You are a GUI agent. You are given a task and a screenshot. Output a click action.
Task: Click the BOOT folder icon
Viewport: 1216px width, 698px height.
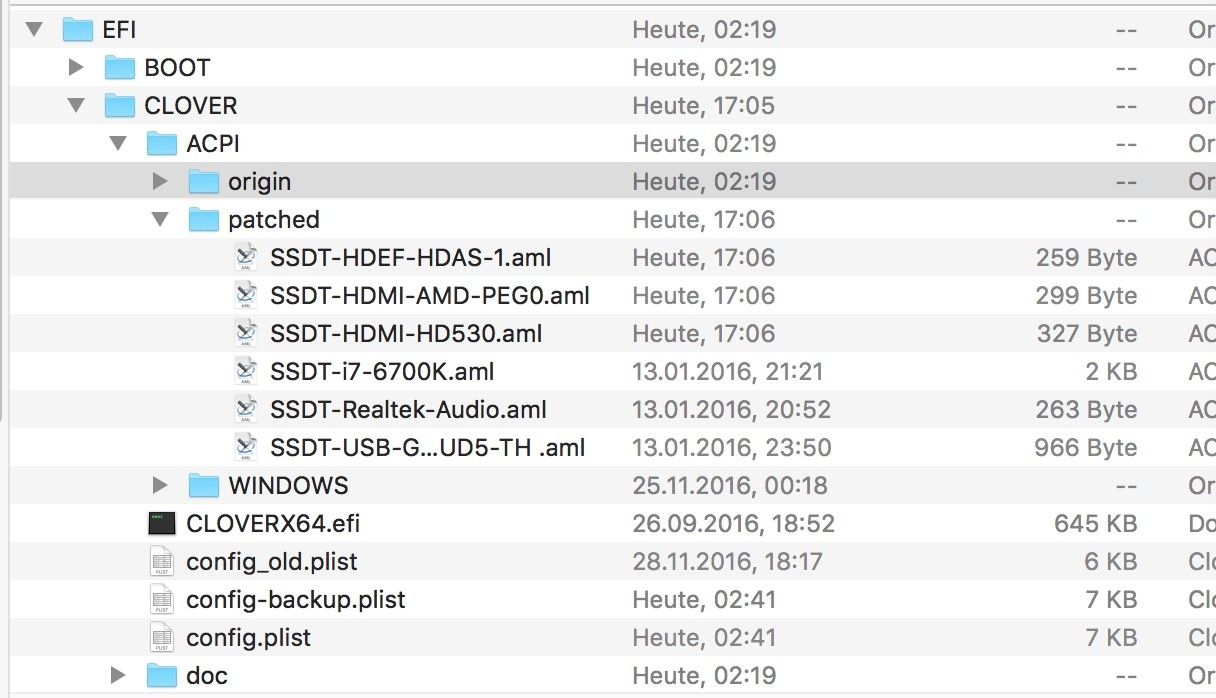120,68
